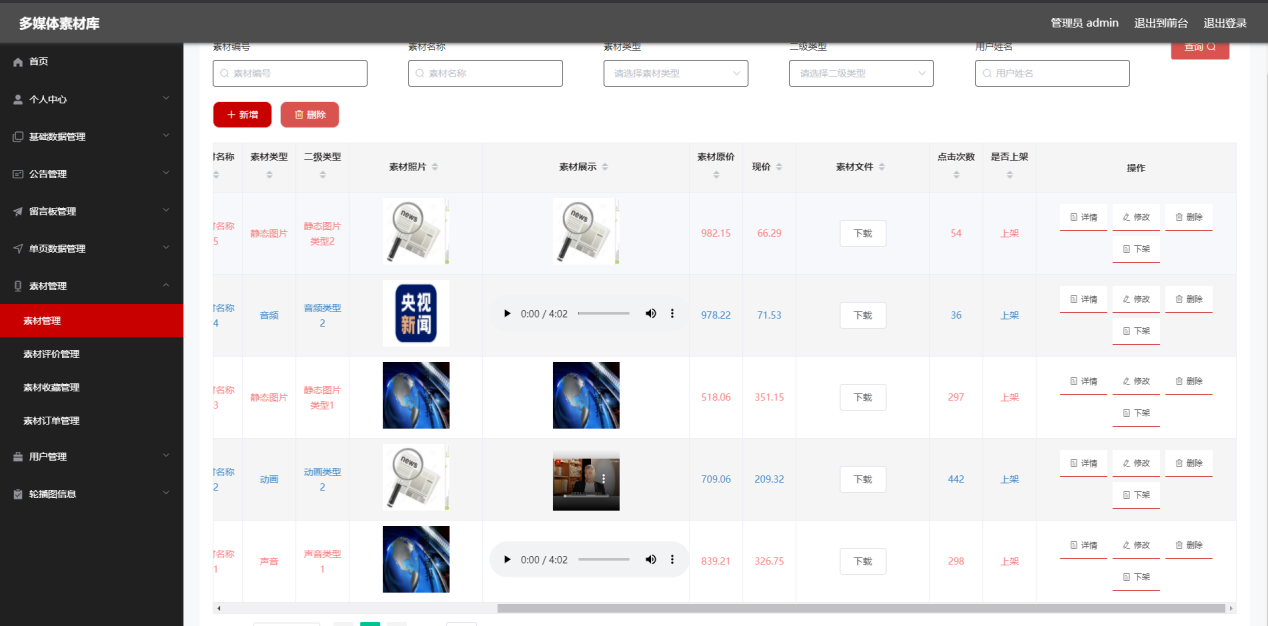The image size is (1268, 626).
Task: Select the 个人中心 user icon in sidebar
Action: (x=15, y=98)
